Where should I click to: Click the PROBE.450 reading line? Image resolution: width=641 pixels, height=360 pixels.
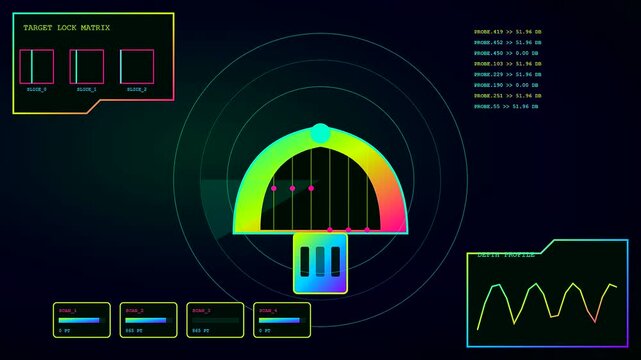506,53
